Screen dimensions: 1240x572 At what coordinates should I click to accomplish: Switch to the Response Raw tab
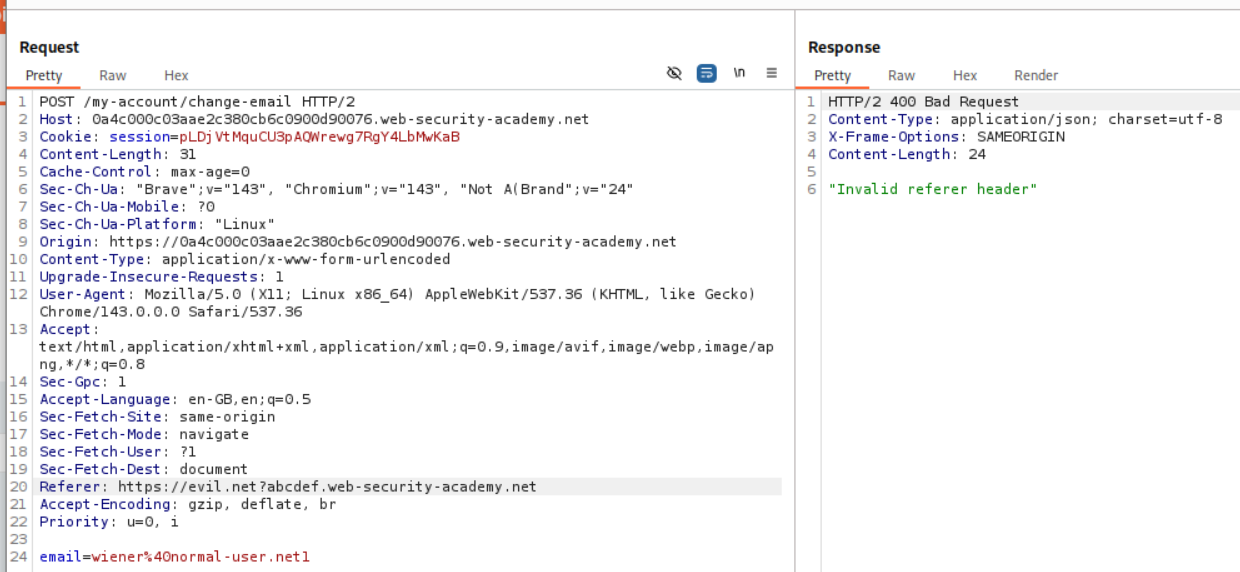(x=901, y=75)
